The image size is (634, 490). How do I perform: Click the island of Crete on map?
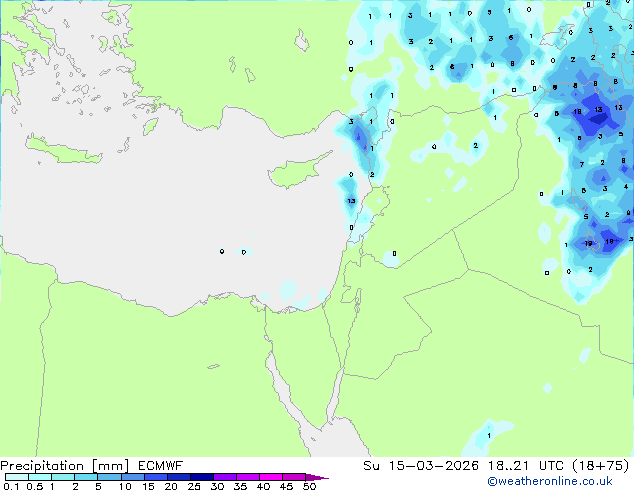point(63,150)
